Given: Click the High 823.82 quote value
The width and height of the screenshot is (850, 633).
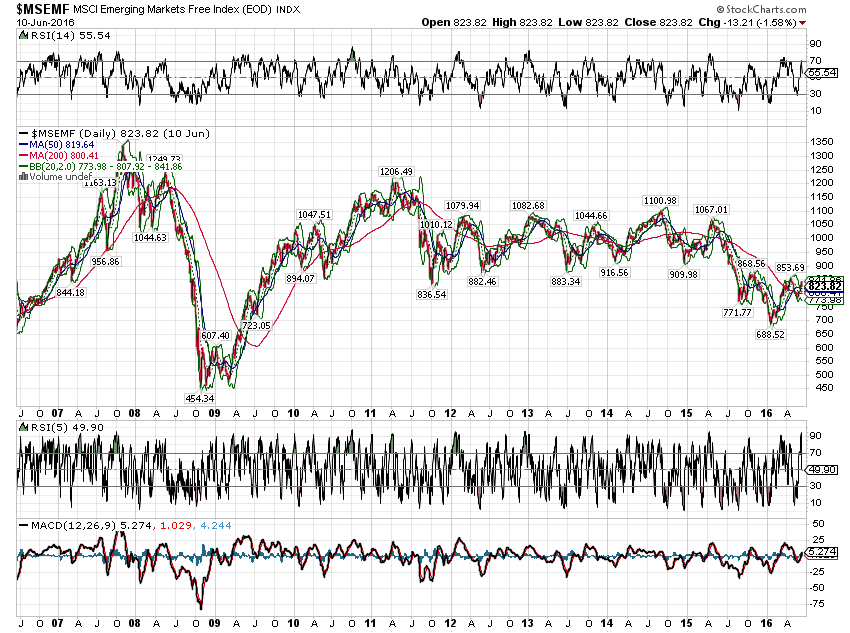Looking at the screenshot, I should [x=522, y=23].
